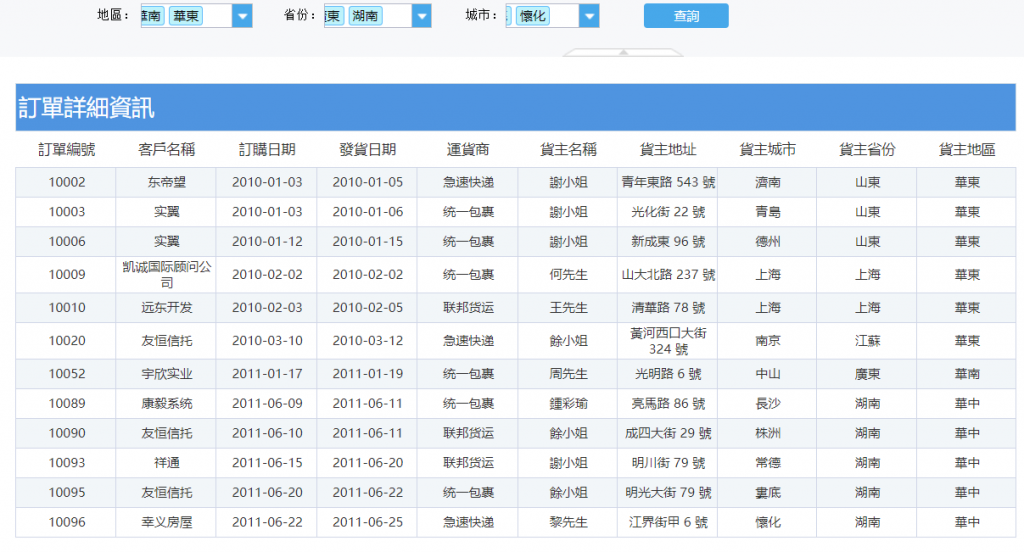Click the 訂單編號 column header
The height and width of the screenshot is (552, 1024).
[66, 150]
